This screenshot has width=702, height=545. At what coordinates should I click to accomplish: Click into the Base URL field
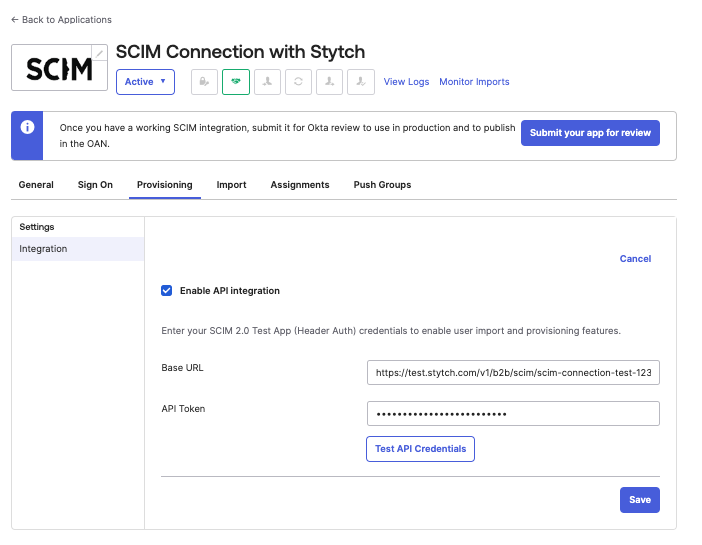[513, 373]
